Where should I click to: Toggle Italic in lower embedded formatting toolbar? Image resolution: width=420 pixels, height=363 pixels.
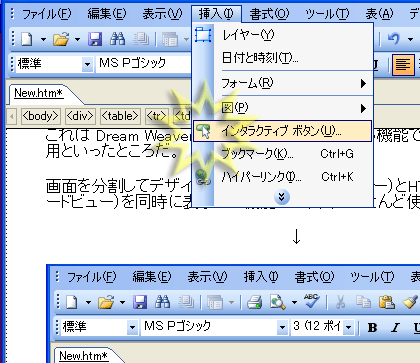coord(395,328)
